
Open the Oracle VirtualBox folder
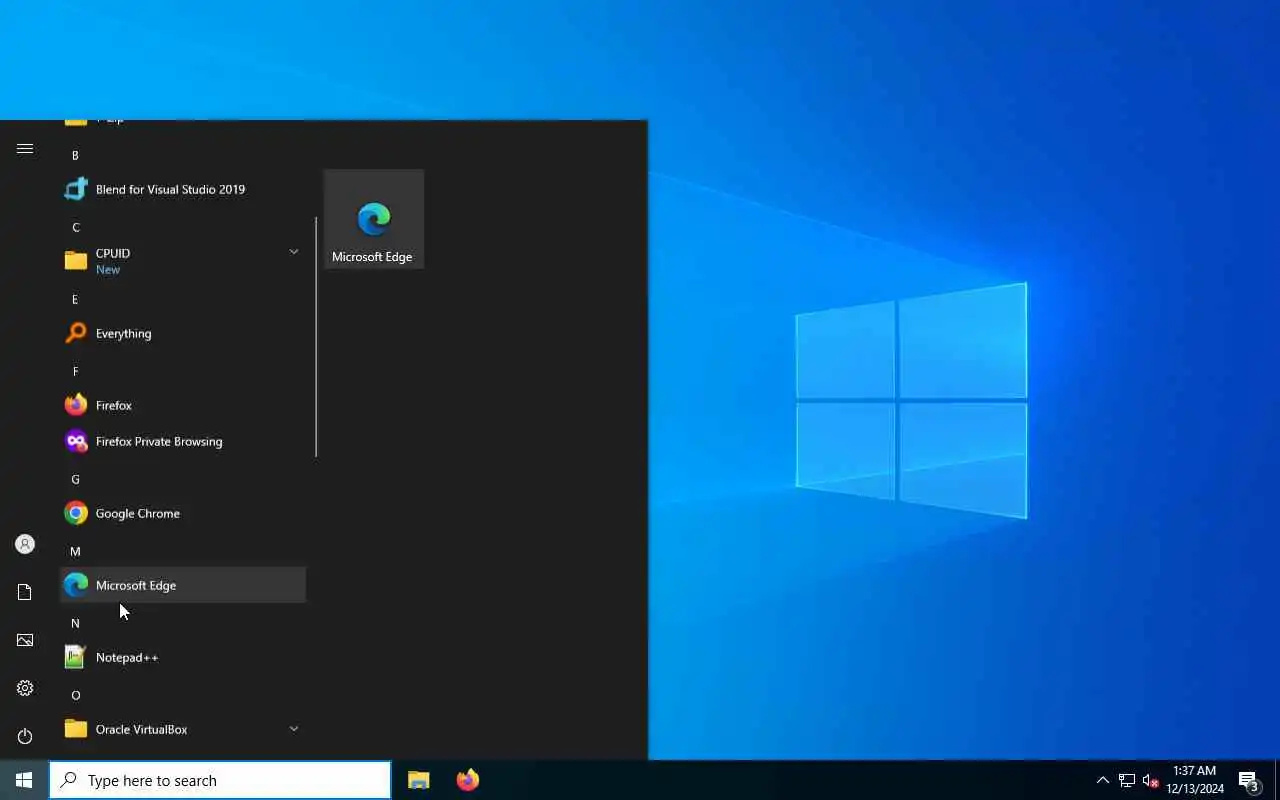coord(183,729)
